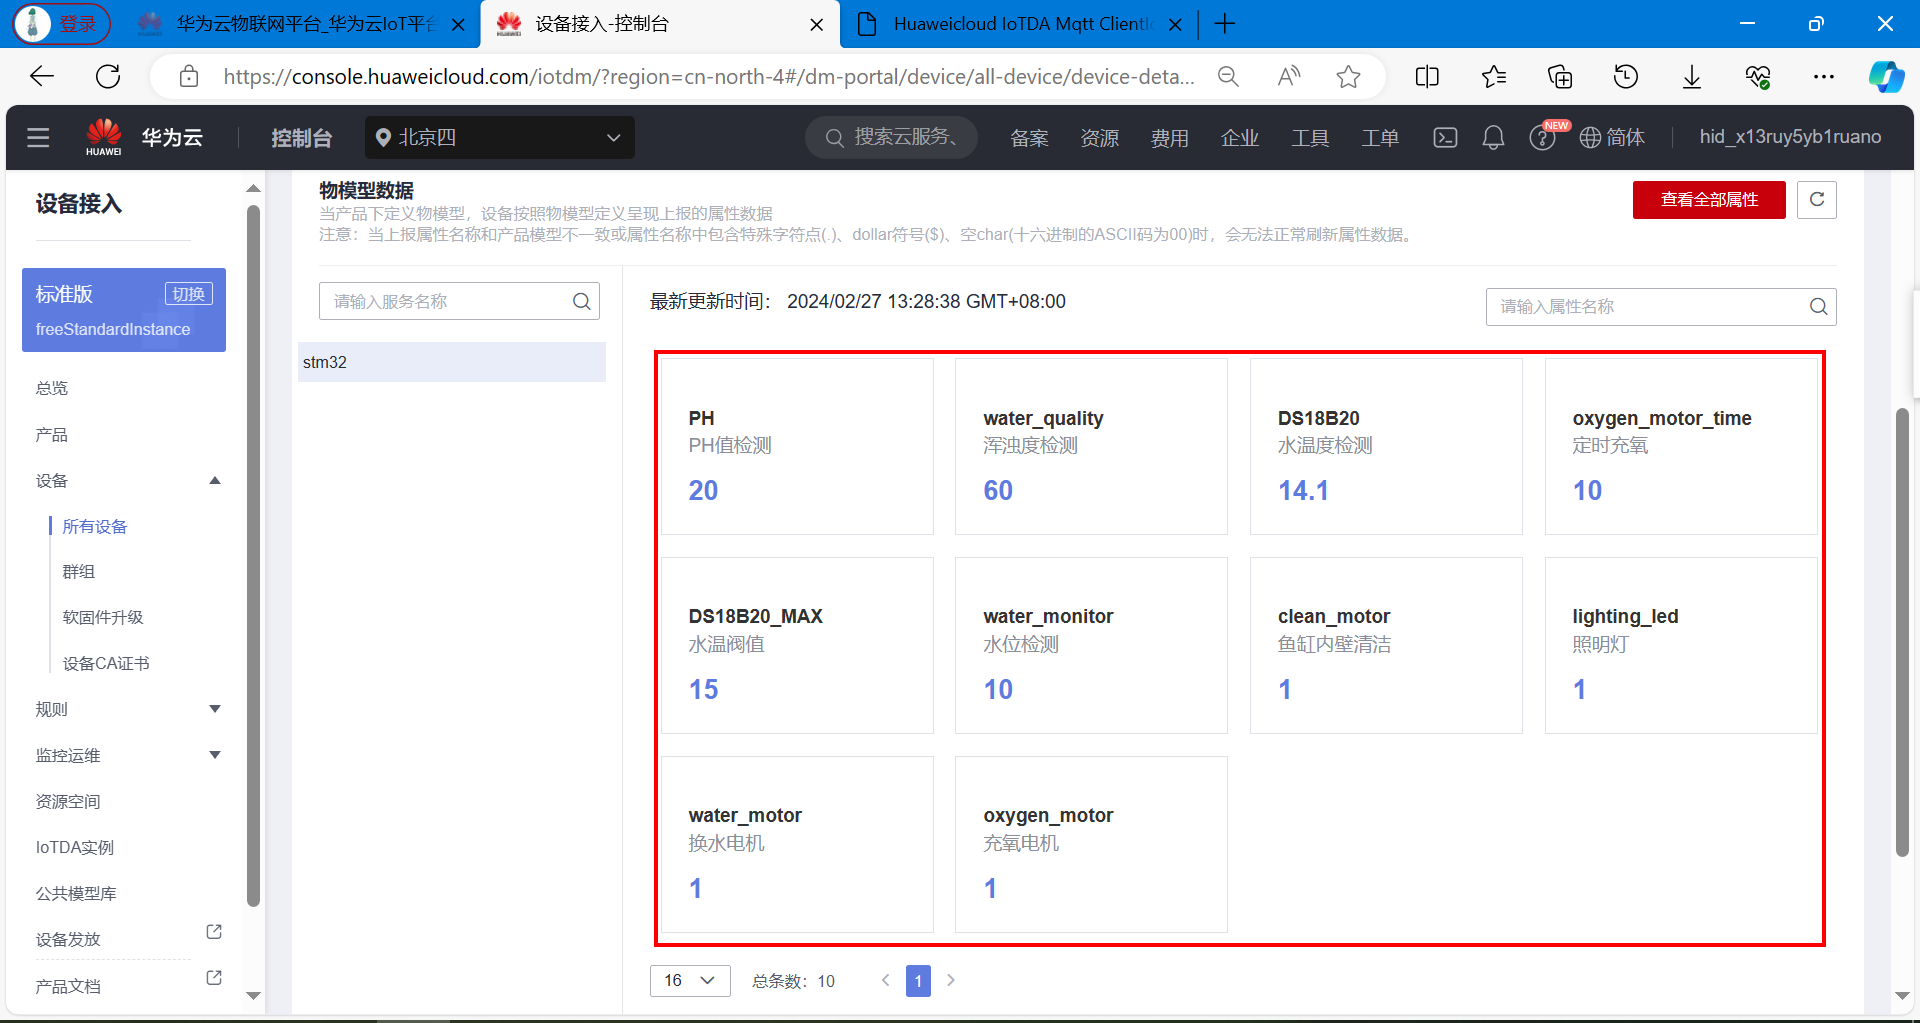Close the 设备接入-控制台 tab

click(816, 24)
